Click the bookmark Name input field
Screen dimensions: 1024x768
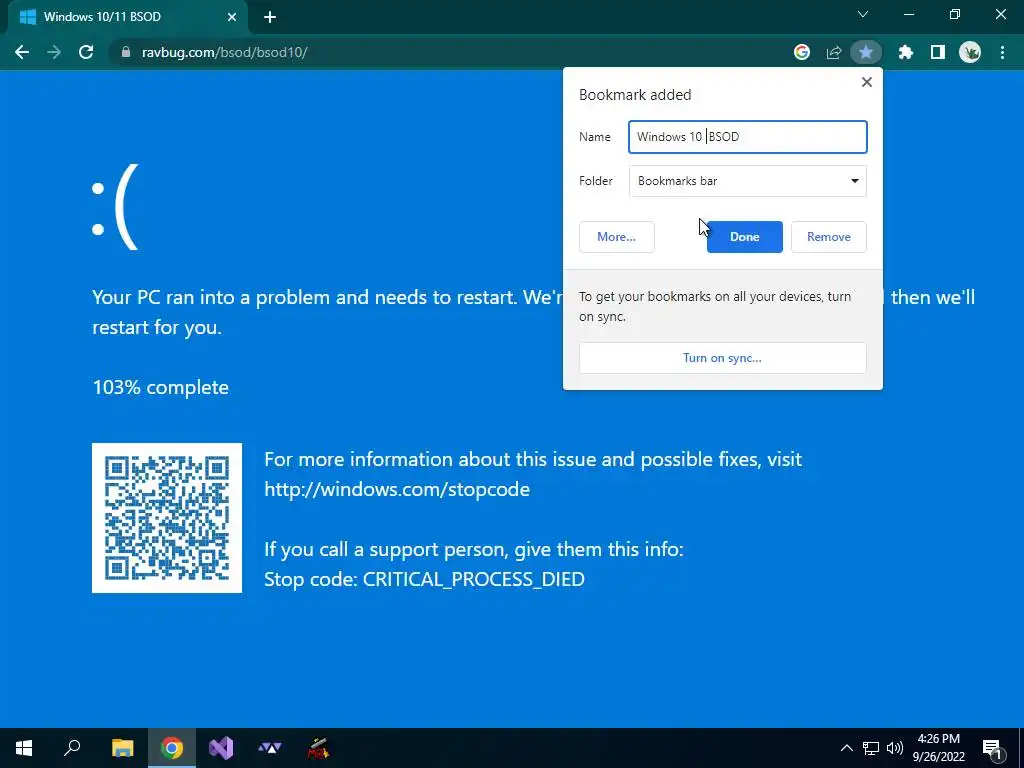748,137
